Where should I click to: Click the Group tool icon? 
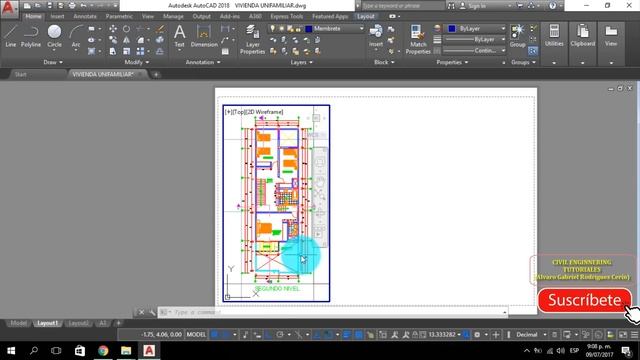pyautogui.click(x=518, y=36)
